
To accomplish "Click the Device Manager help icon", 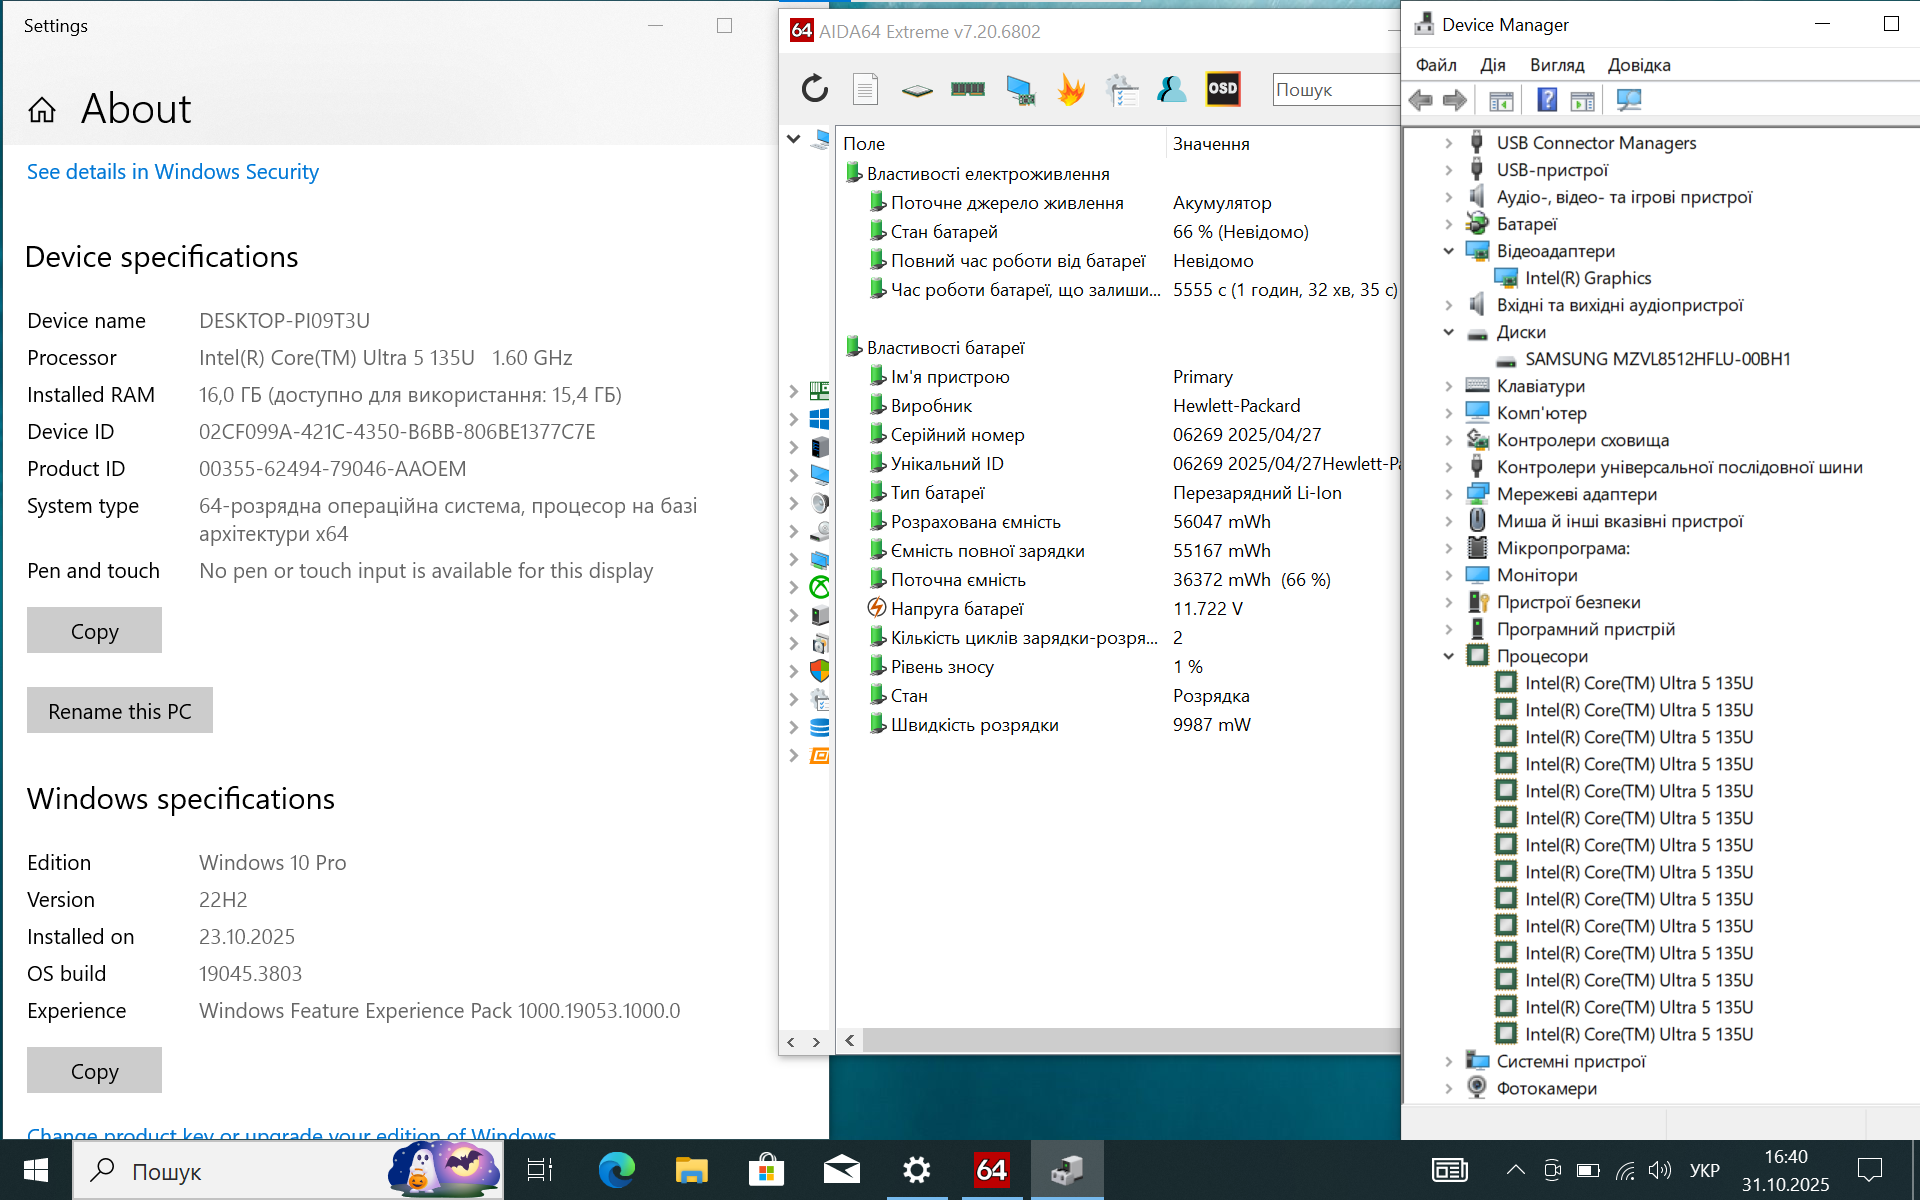I will click(x=1546, y=100).
